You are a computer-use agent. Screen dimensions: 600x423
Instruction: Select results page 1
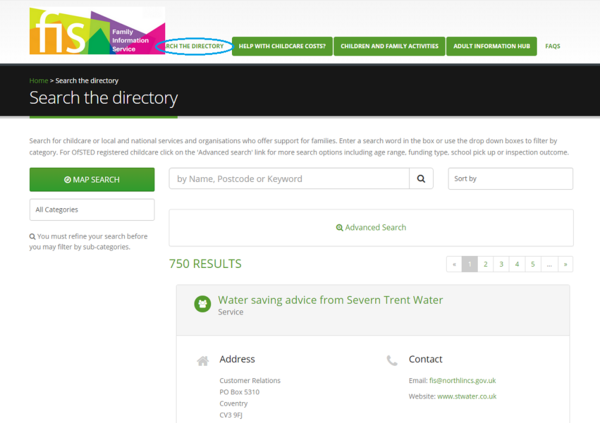[470, 264]
